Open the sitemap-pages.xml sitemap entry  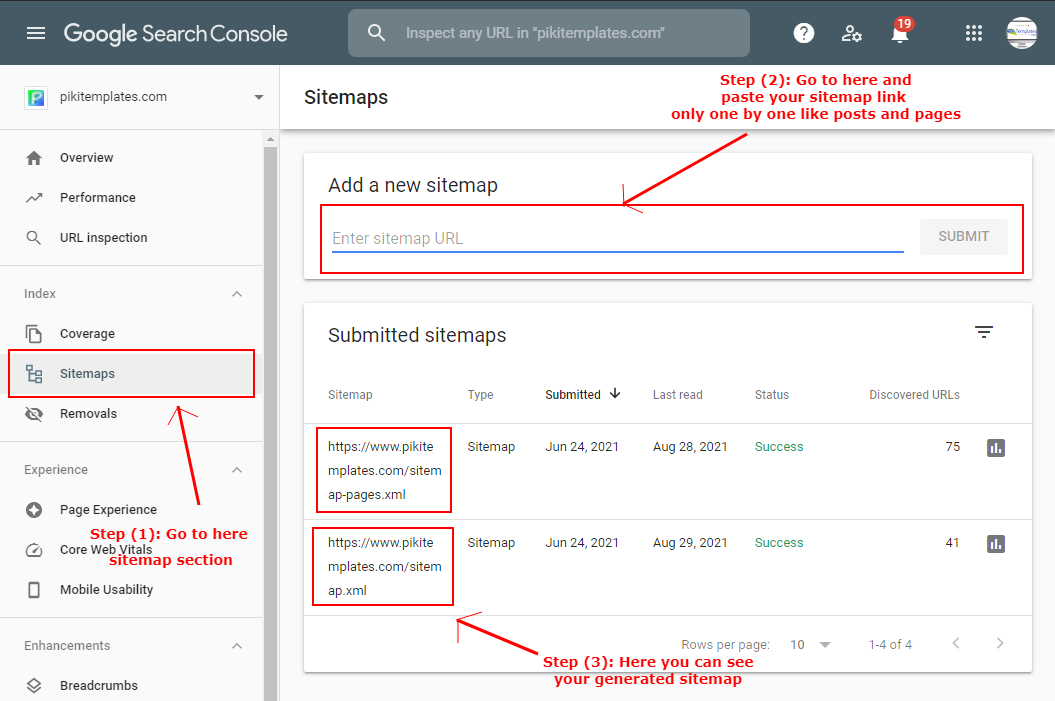tap(384, 470)
